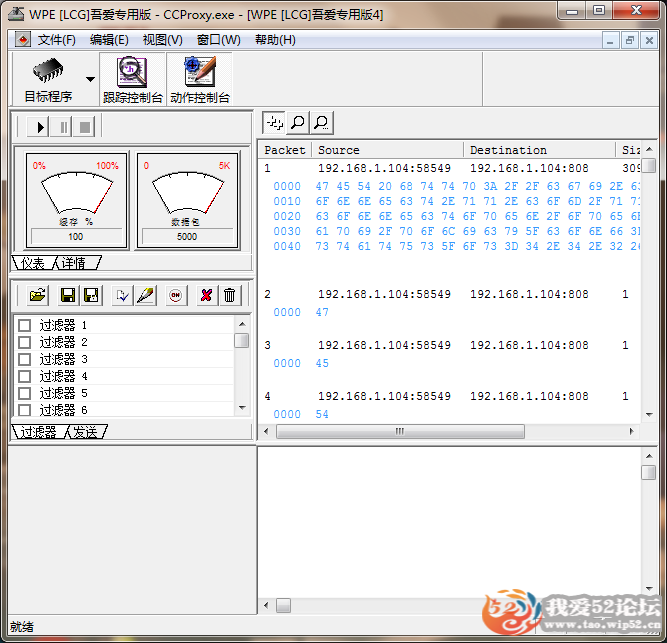
Task: Click the document icon in menu bar
Action: click(23, 40)
